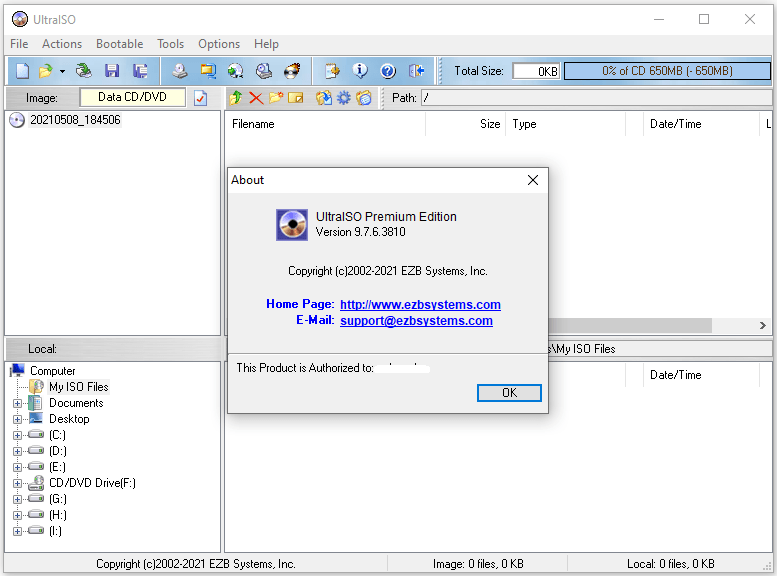Open the Actions menu
This screenshot has width=777, height=576.
[x=62, y=44]
